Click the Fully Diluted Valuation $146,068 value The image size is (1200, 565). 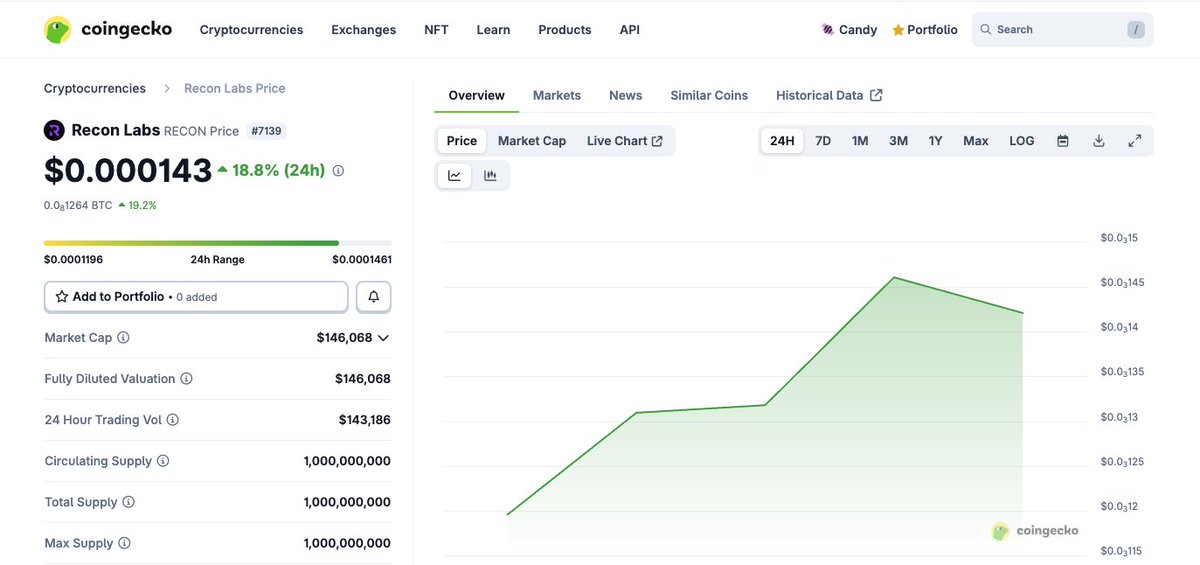click(363, 379)
